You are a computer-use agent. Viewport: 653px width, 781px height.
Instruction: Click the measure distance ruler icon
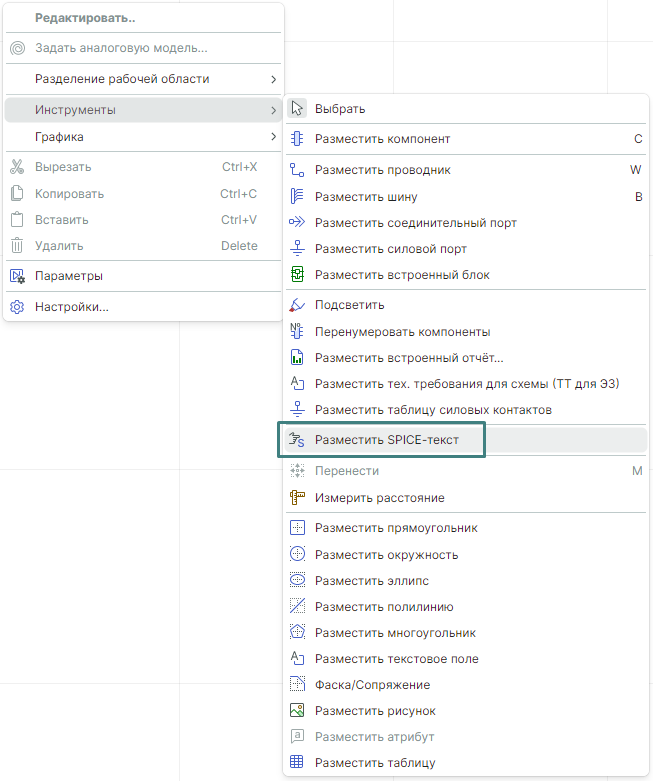coord(297,498)
